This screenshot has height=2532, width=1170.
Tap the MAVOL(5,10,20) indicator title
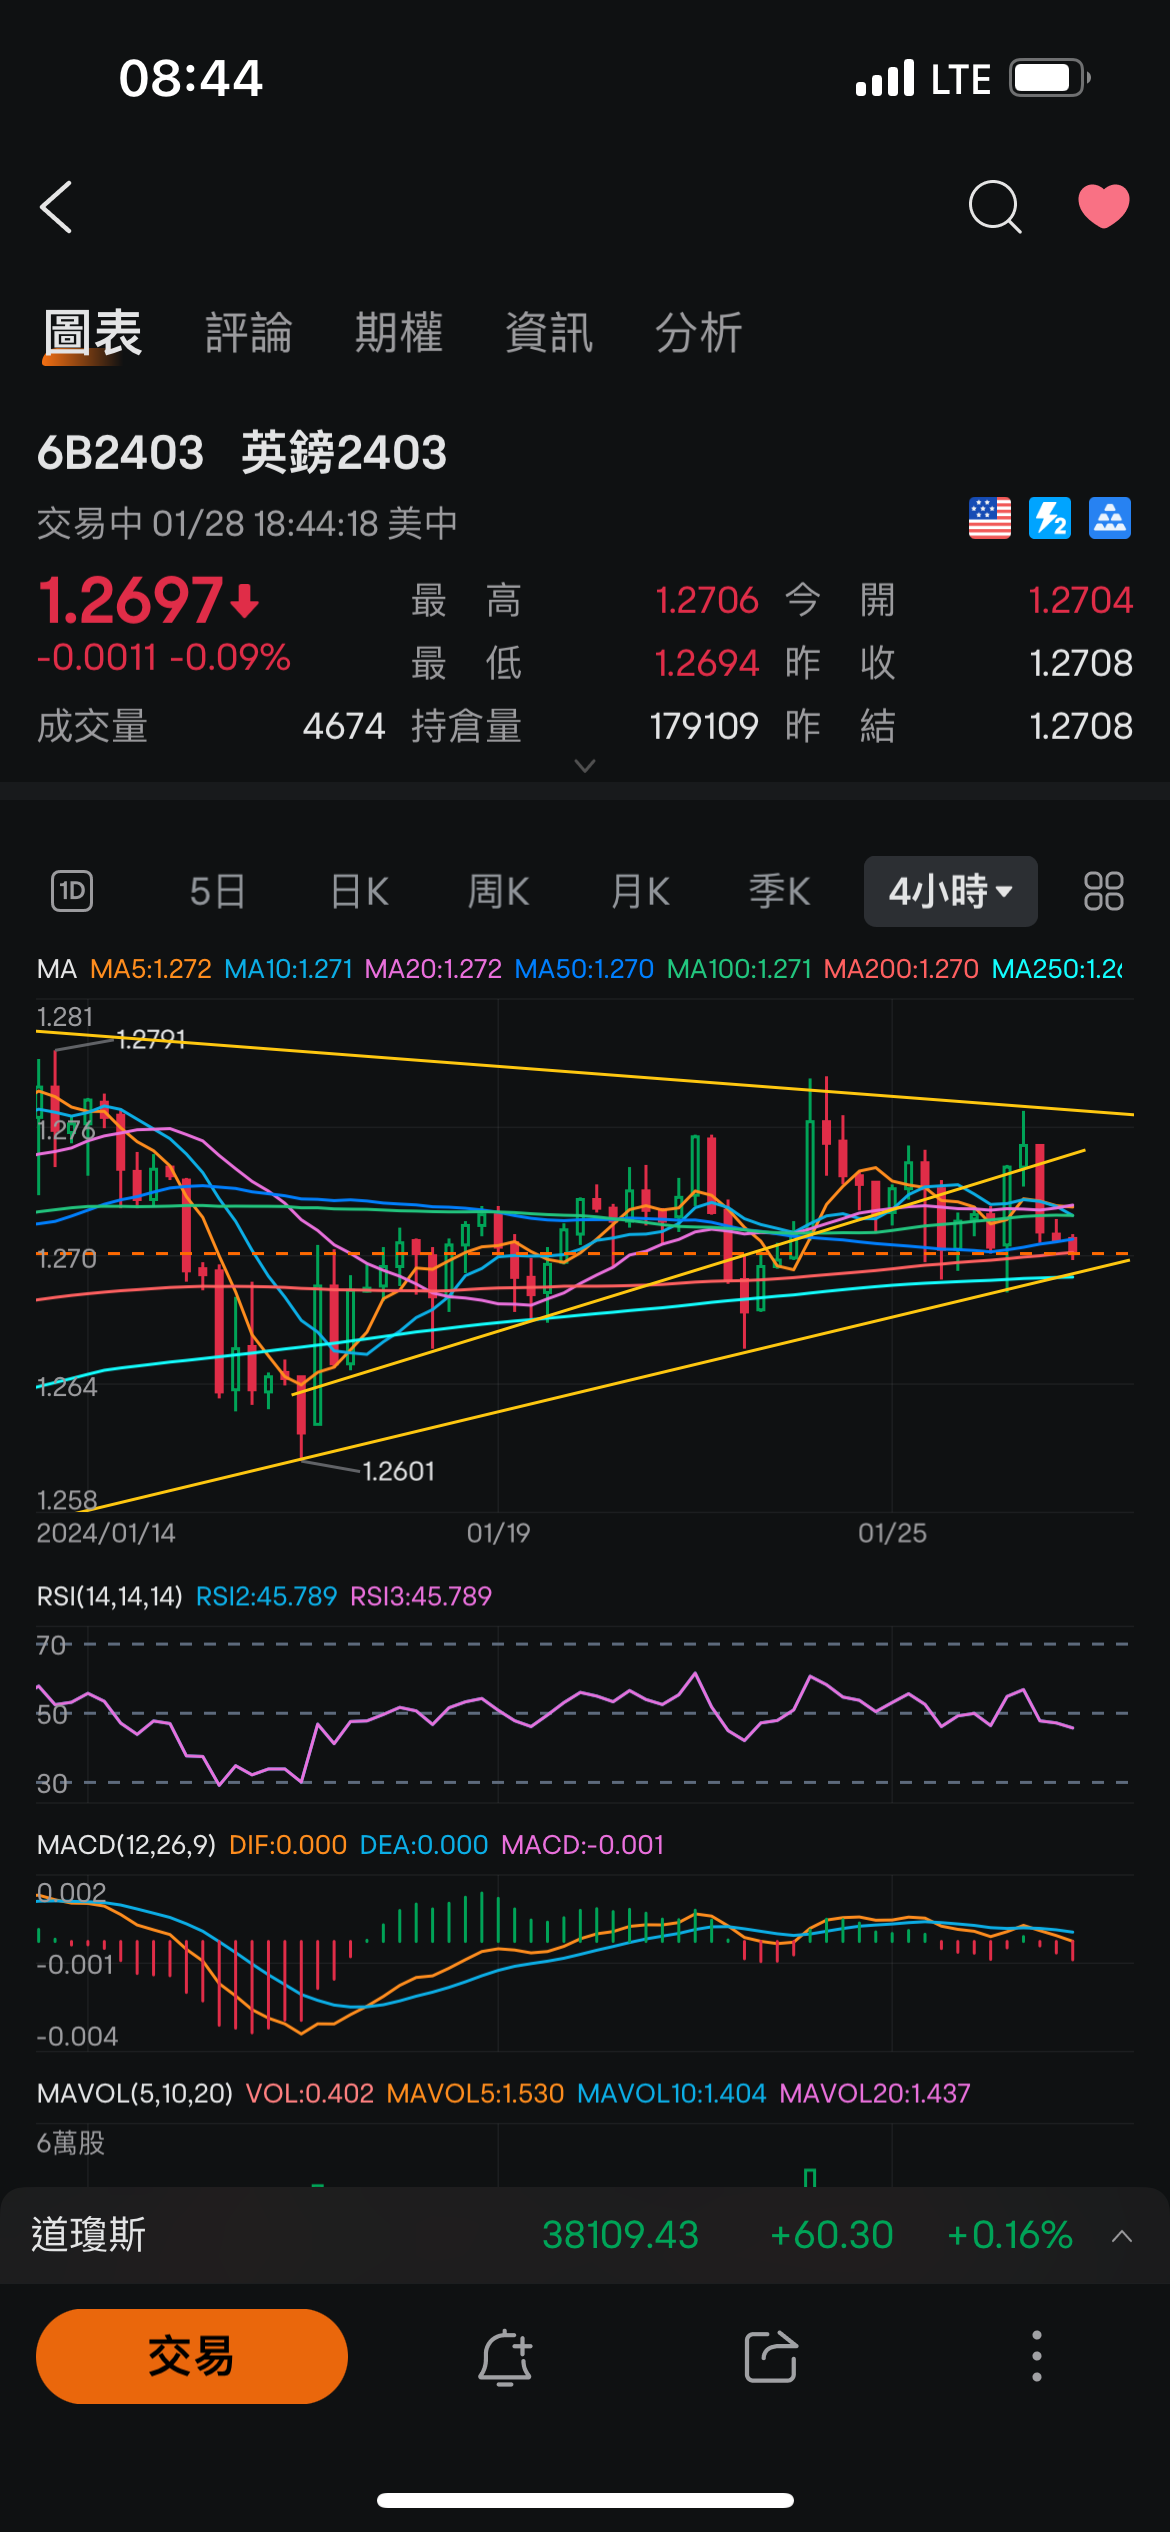135,2094
